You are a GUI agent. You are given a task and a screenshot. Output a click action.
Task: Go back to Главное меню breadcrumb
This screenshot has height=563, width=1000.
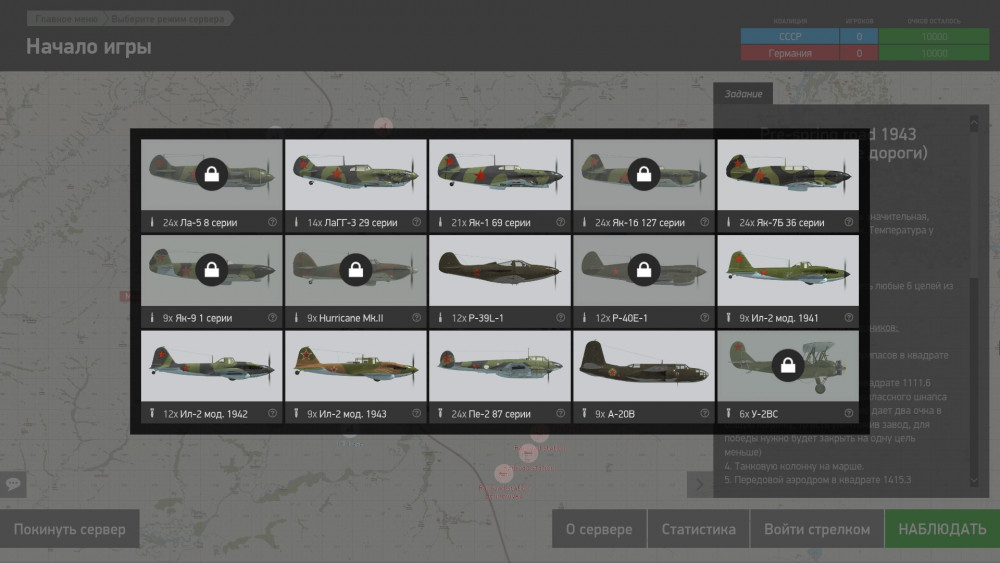click(66, 19)
